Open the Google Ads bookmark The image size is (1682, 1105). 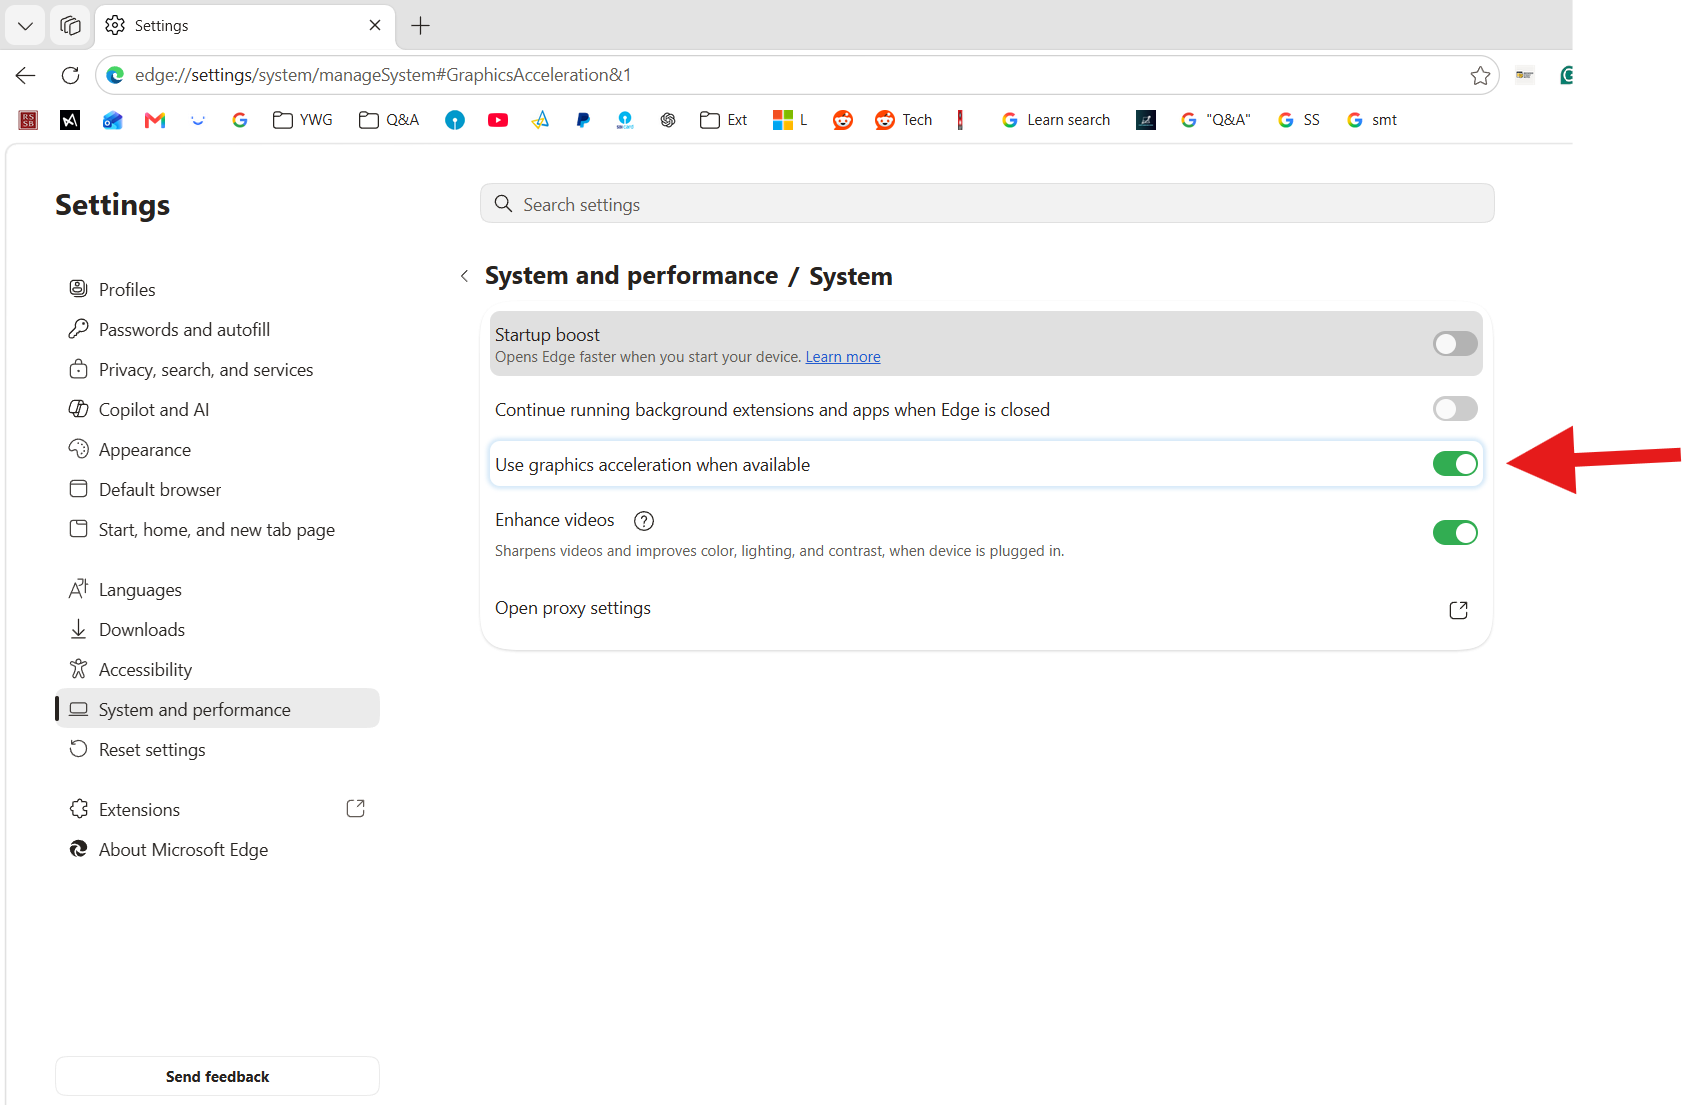pyautogui.click(x=540, y=120)
